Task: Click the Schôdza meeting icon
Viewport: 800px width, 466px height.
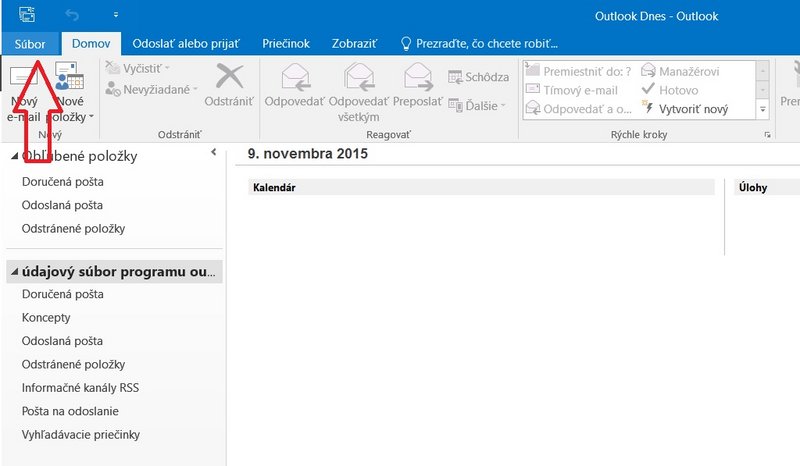Action: click(454, 77)
